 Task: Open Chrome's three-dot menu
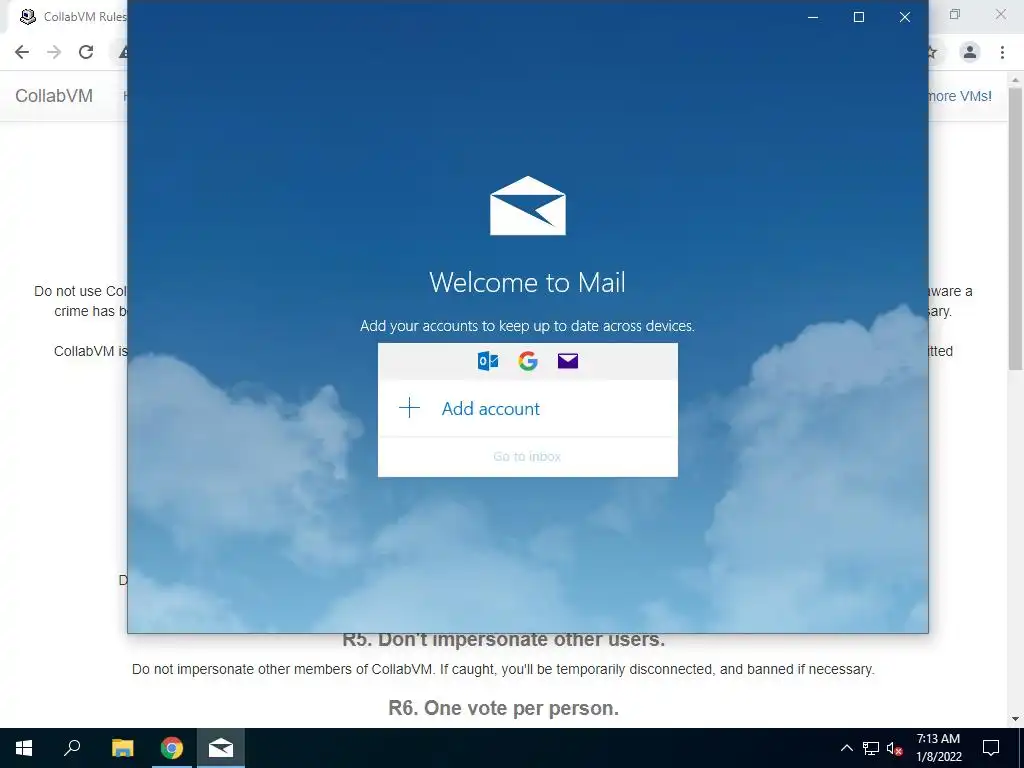coord(1002,52)
